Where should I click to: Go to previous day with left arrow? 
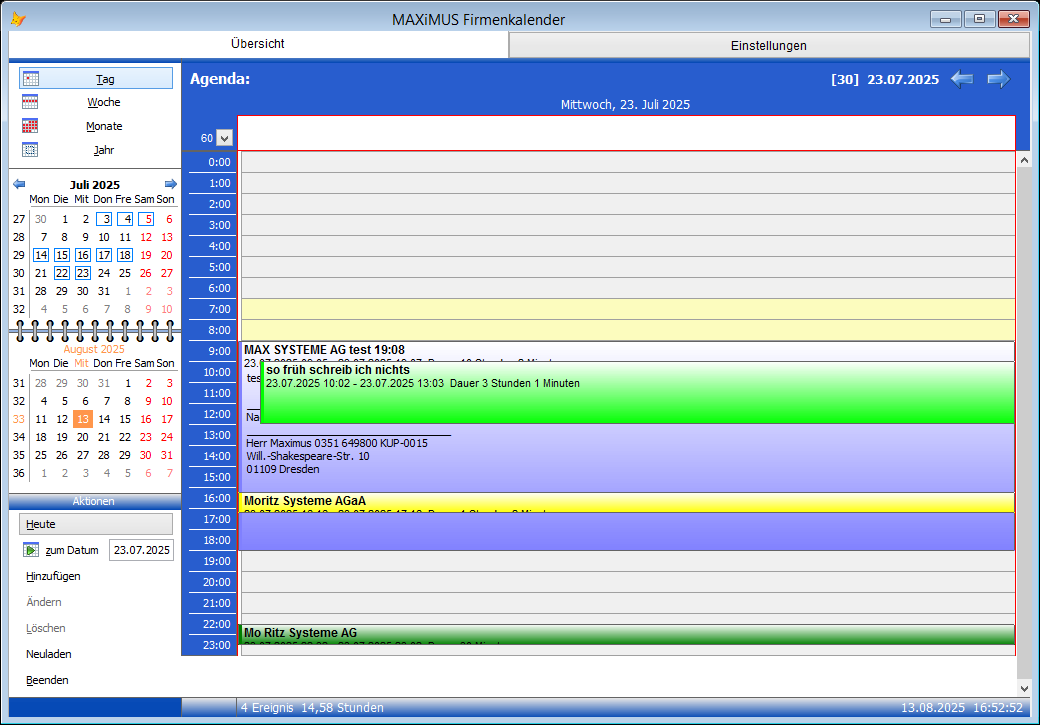click(x=961, y=80)
